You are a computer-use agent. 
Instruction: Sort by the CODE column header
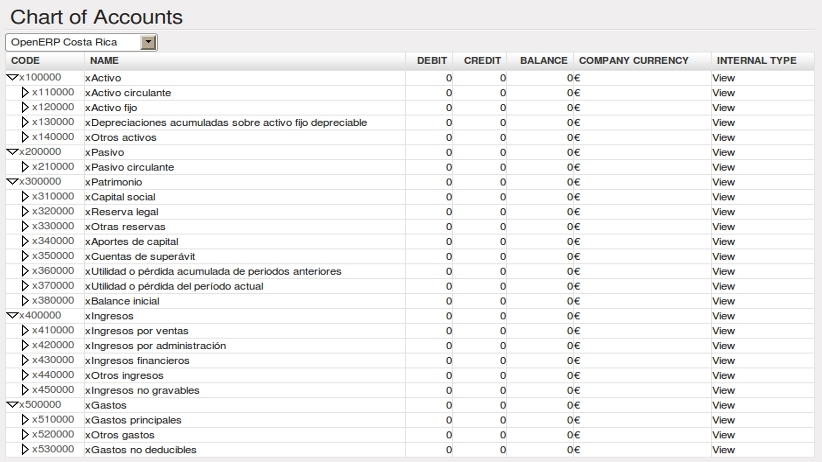(25, 61)
